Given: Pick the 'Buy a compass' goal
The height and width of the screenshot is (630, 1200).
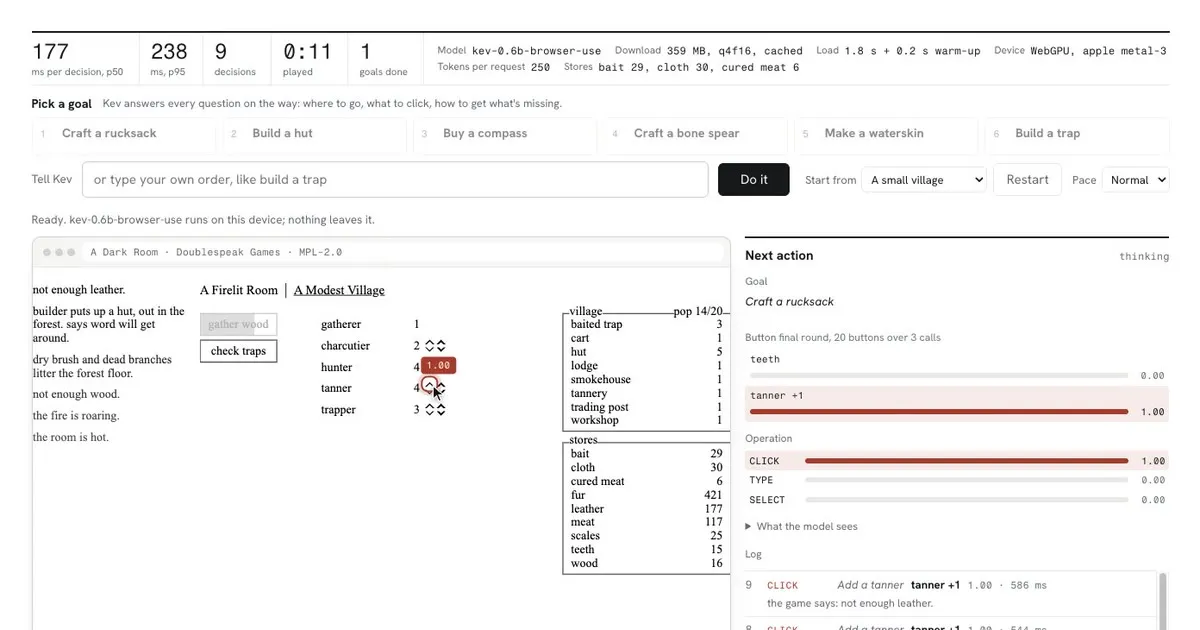Looking at the screenshot, I should click(x=505, y=134).
